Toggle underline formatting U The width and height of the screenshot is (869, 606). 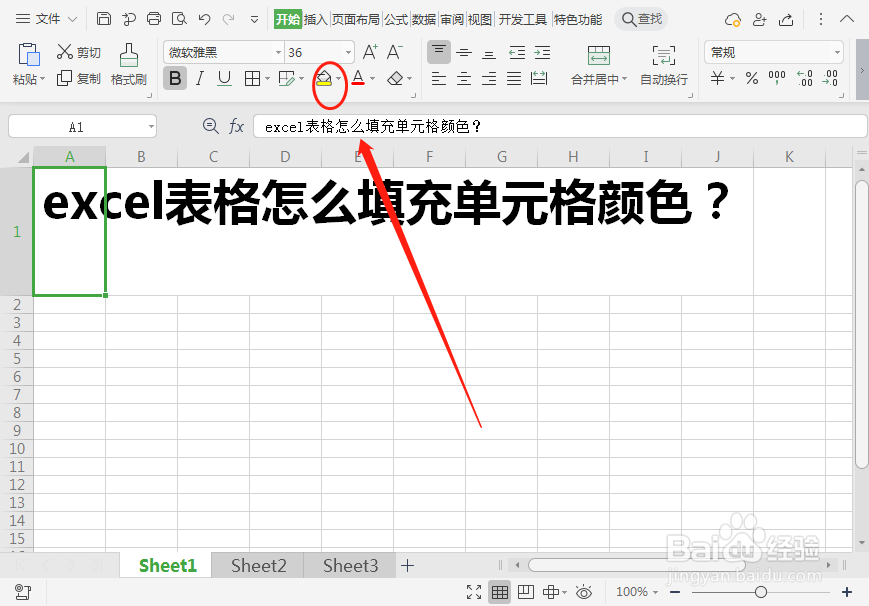224,79
